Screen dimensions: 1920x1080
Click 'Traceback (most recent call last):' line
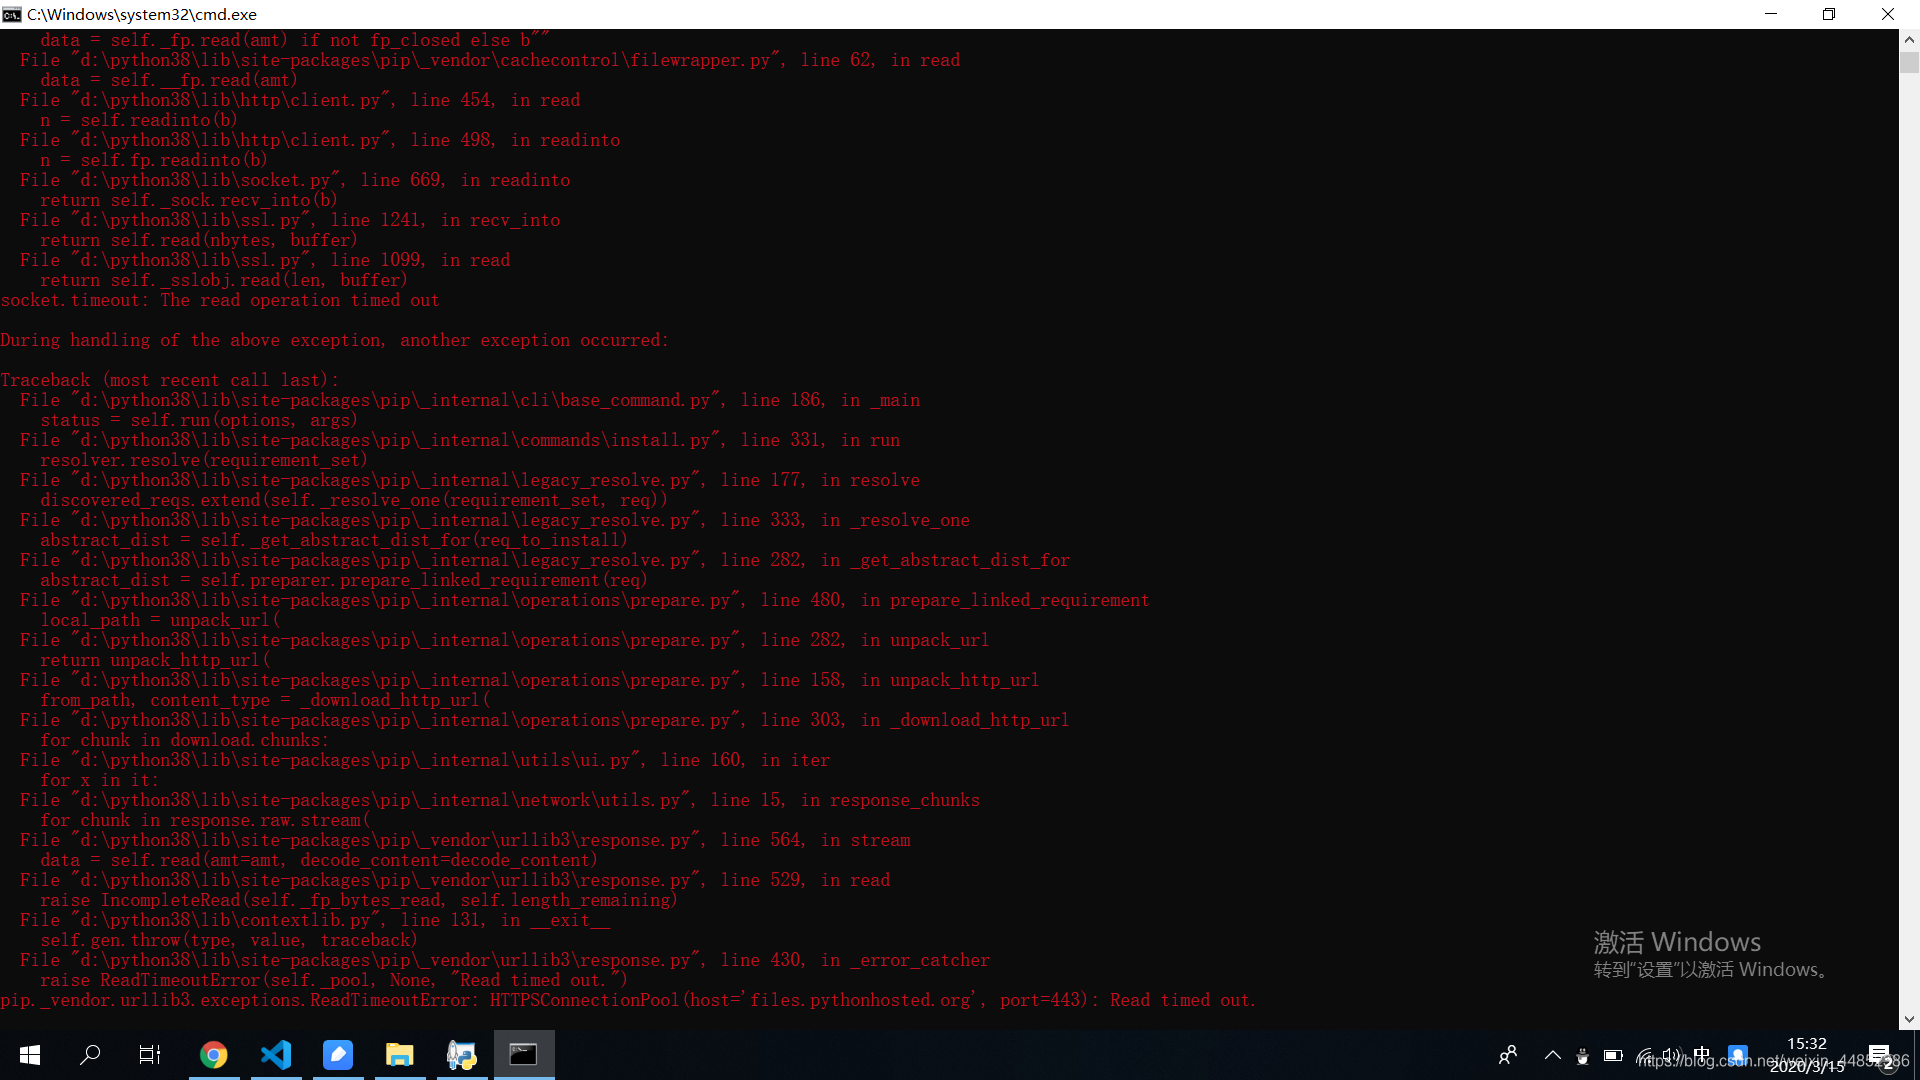(170, 380)
